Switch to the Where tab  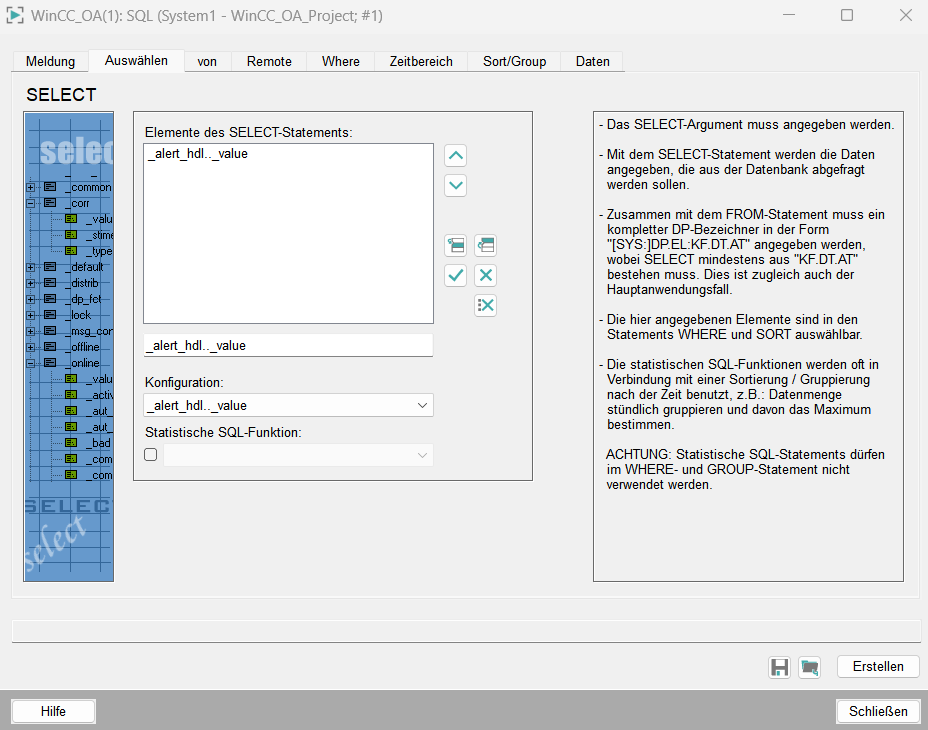coord(340,61)
